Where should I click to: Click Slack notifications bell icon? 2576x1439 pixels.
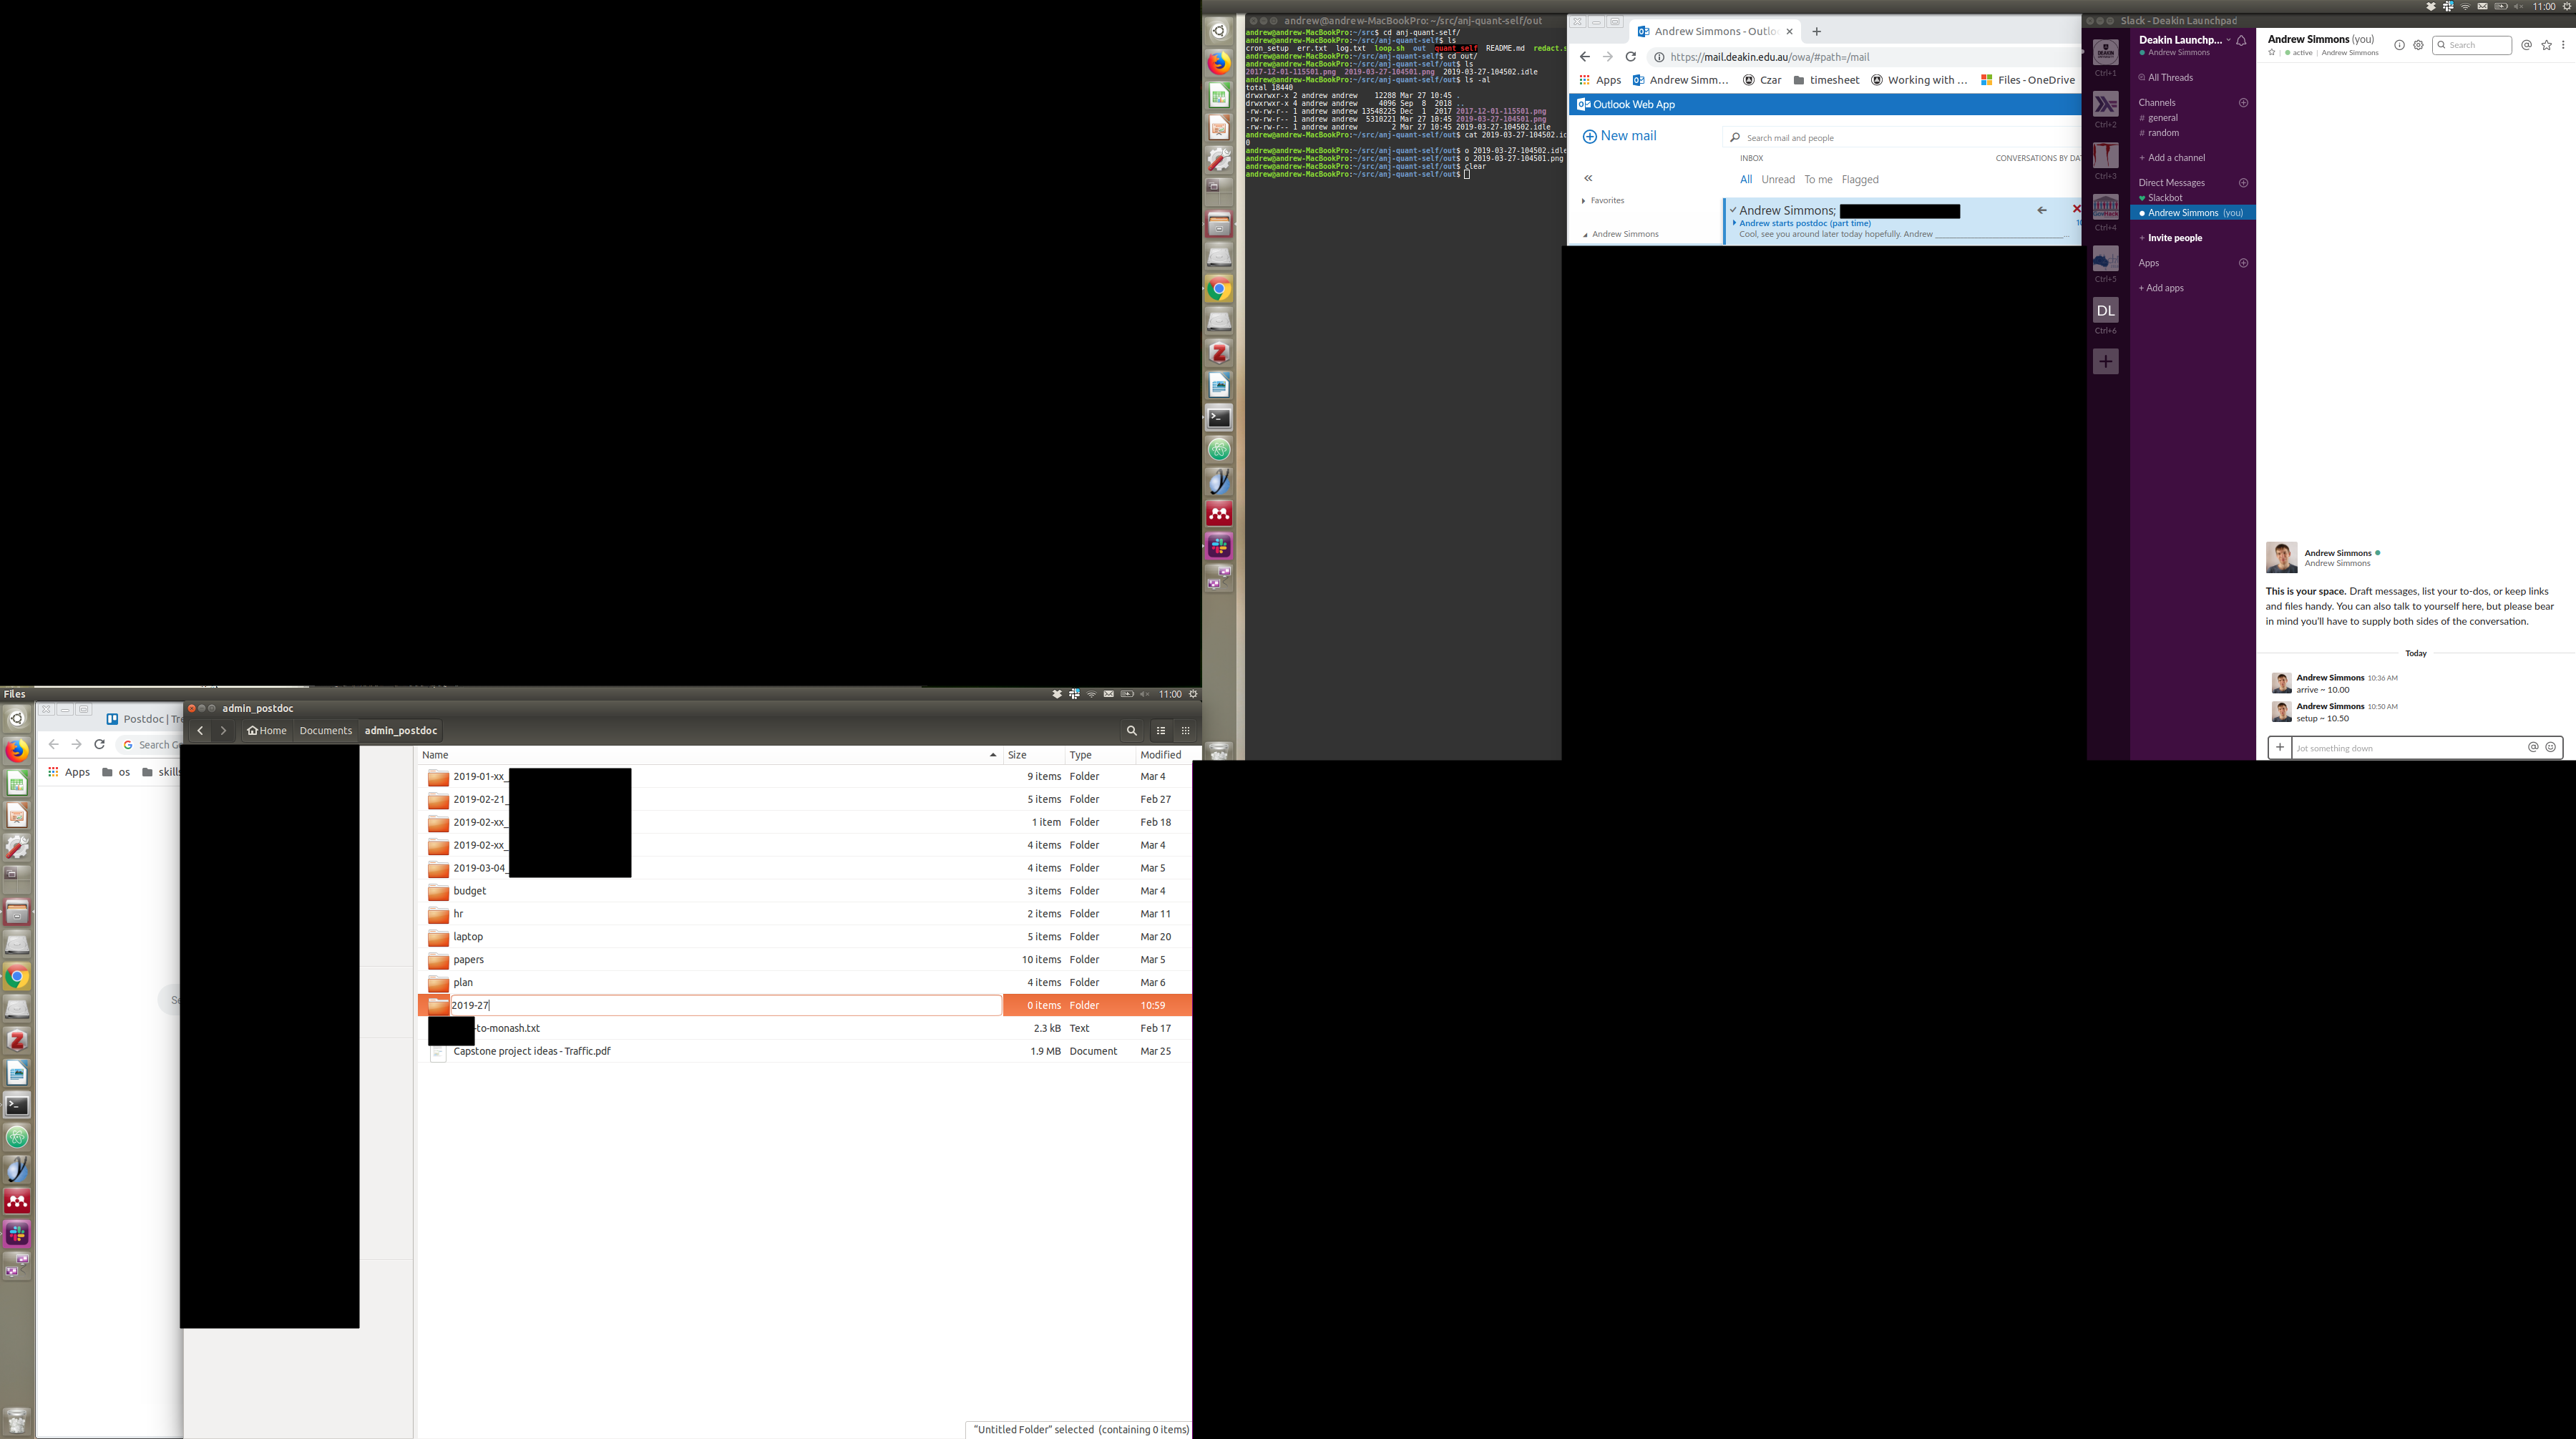(2242, 41)
